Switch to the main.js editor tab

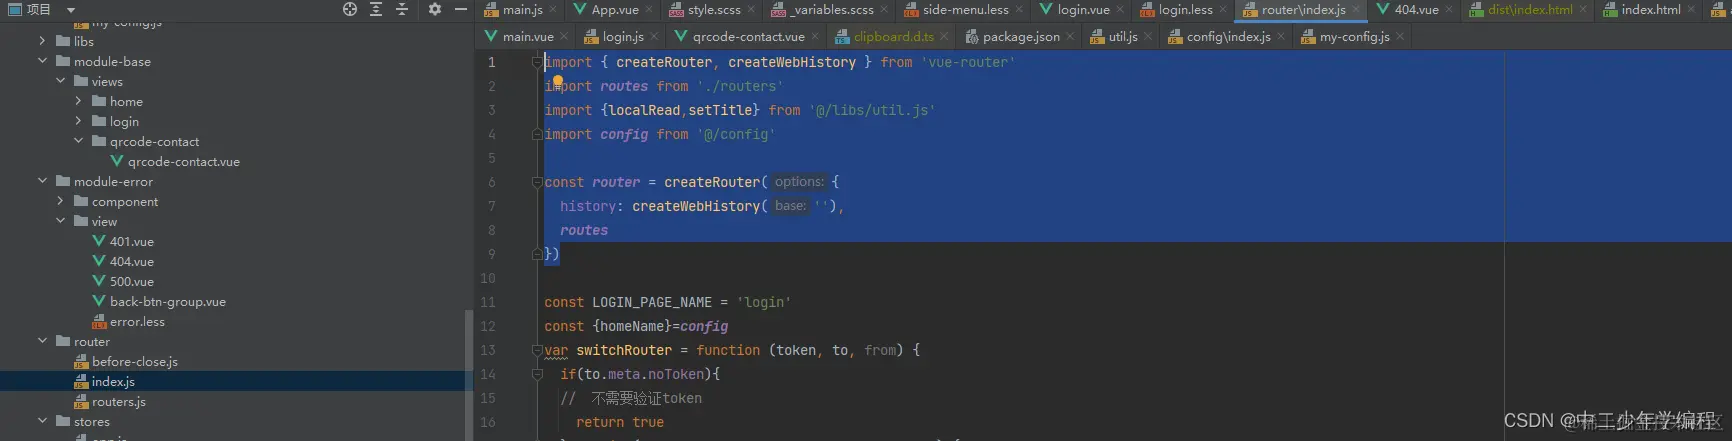pyautogui.click(x=522, y=10)
